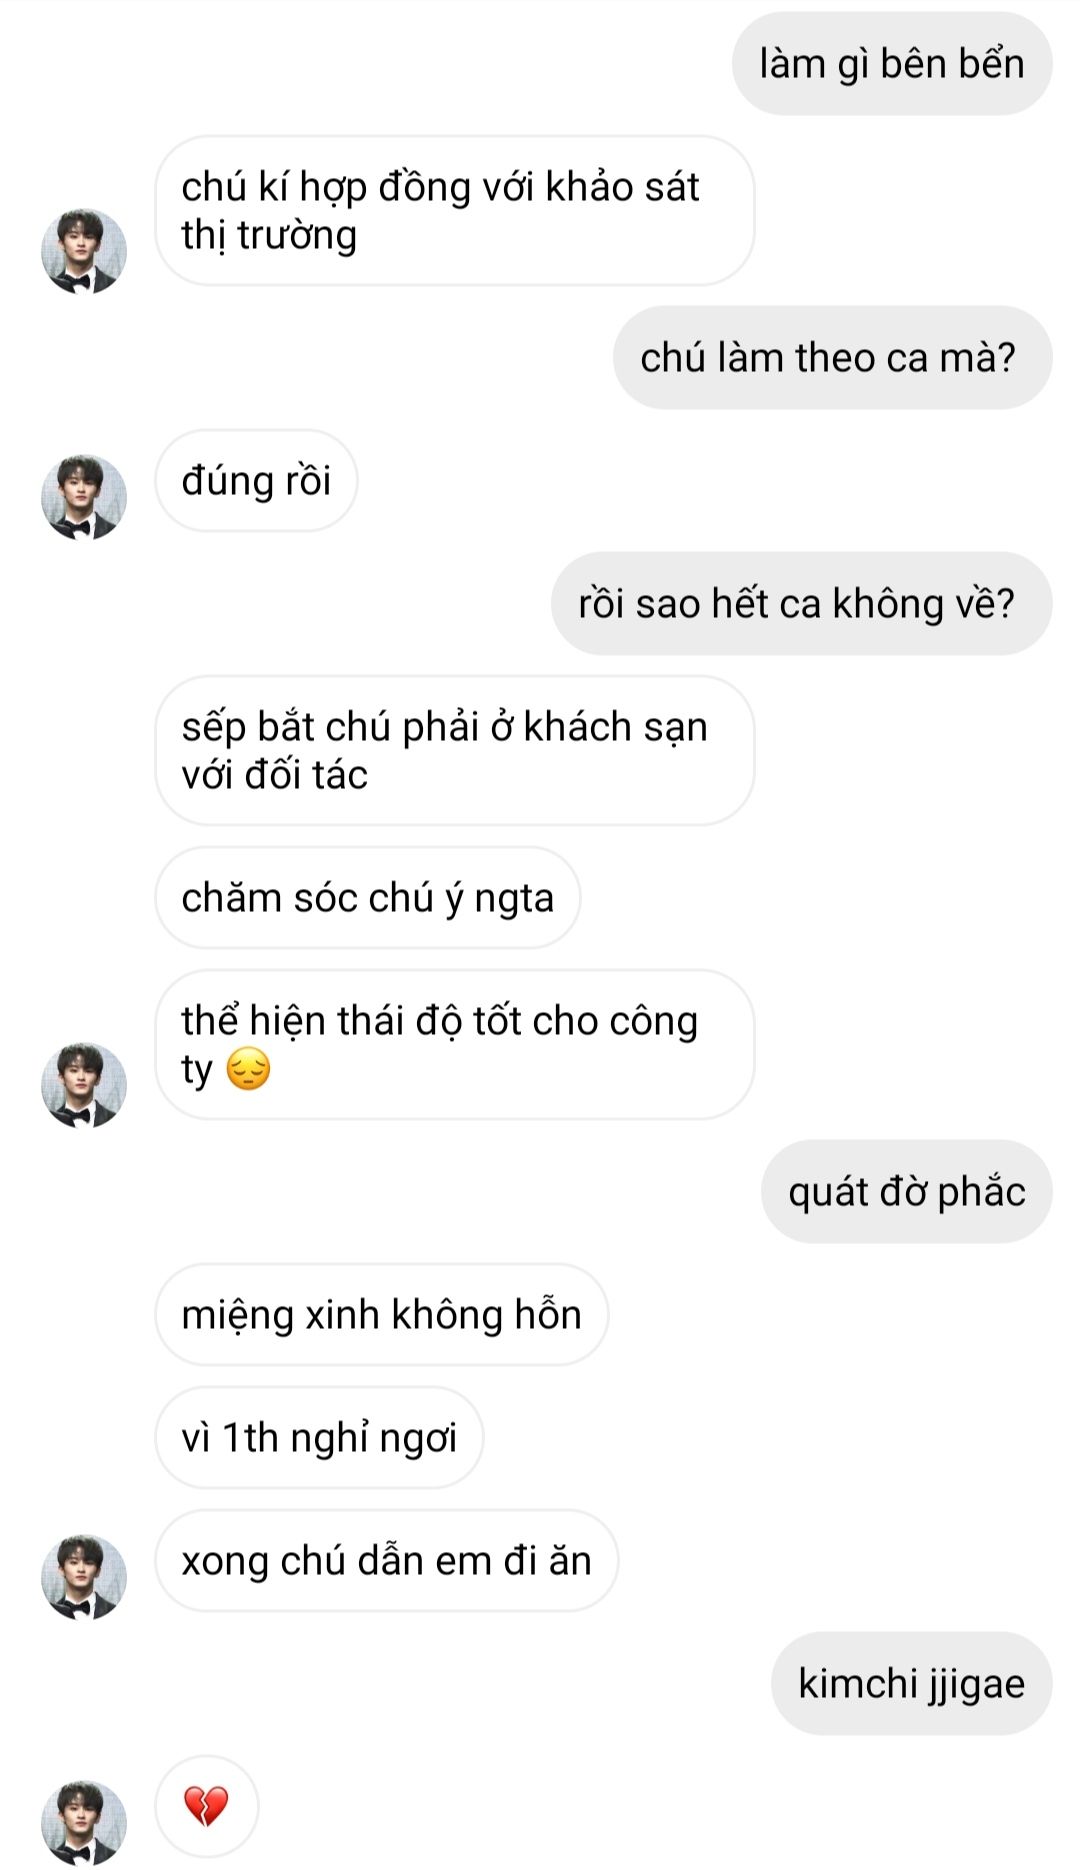Viewport: 1080px width, 1870px height.
Task: Select the "chú kí hợp đồng" message bubble
Action: click(x=453, y=211)
